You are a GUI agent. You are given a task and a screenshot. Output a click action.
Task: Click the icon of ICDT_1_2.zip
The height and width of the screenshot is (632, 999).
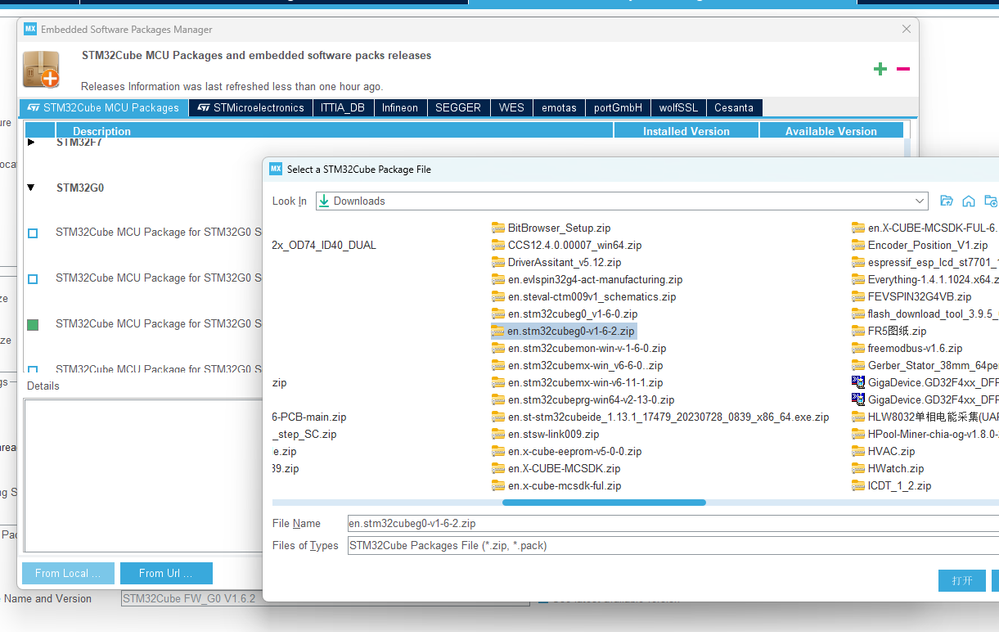pos(858,486)
